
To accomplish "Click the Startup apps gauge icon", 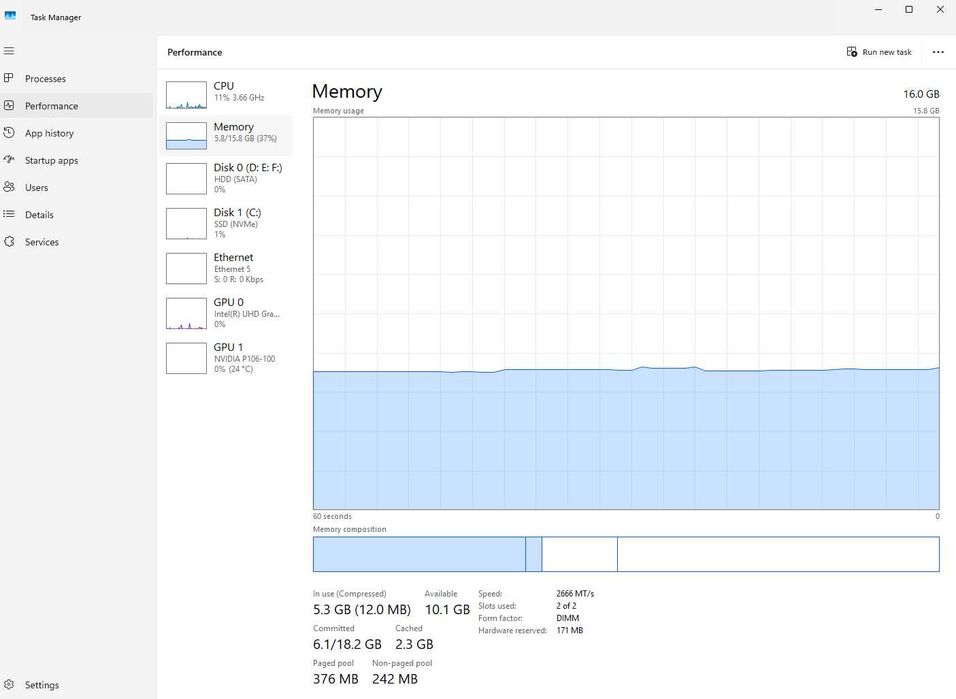I will pos(9,160).
